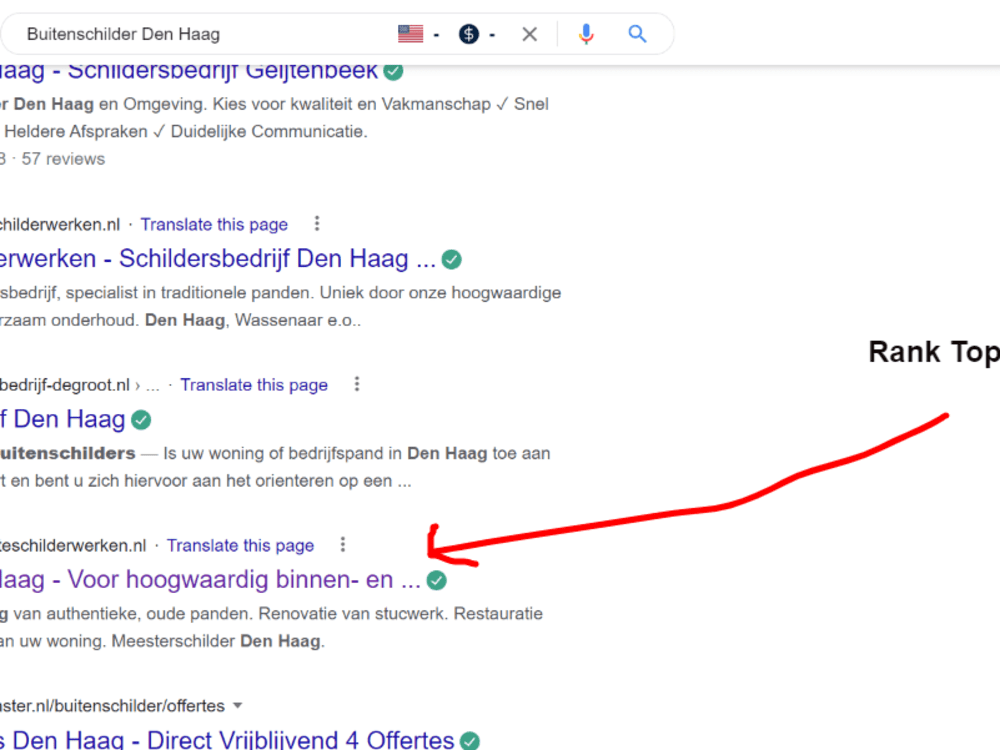
Task: Click the blue search magnifier icon
Action: (637, 34)
